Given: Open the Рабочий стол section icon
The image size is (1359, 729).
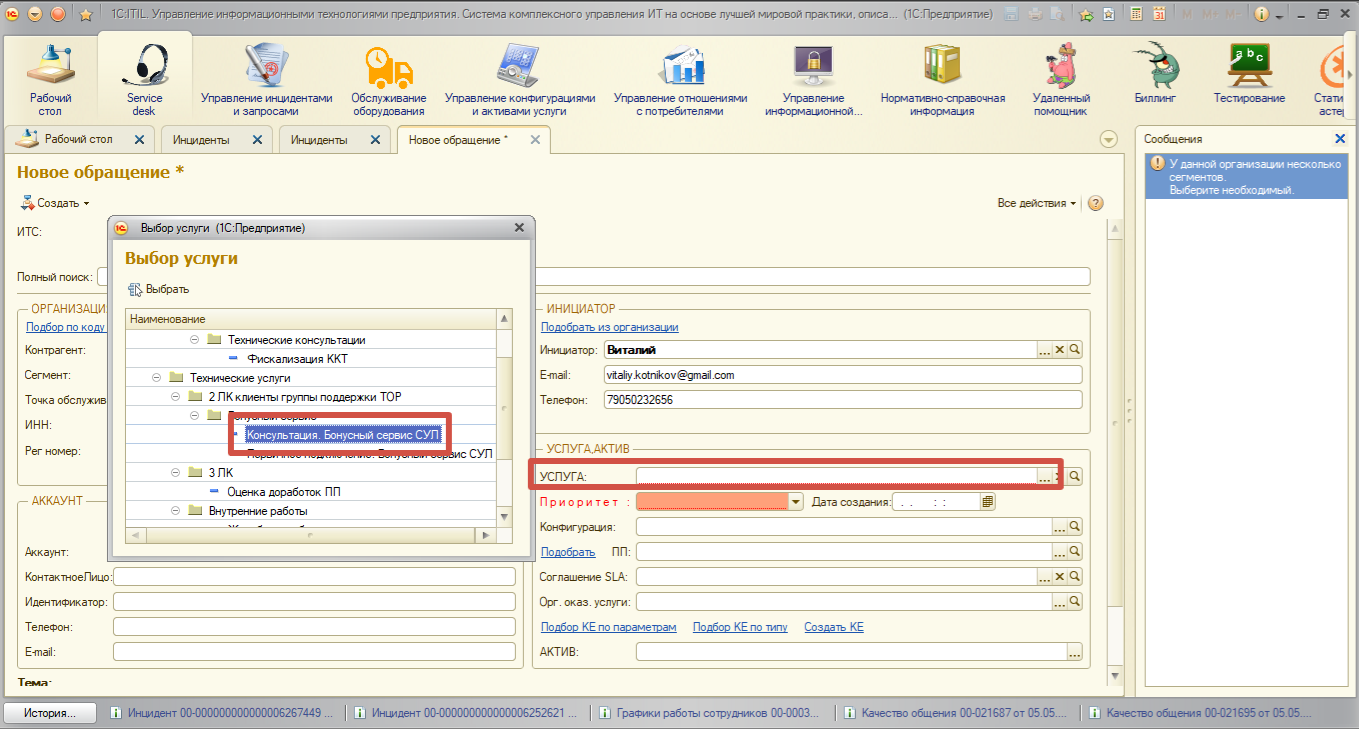Looking at the screenshot, I should point(50,80).
